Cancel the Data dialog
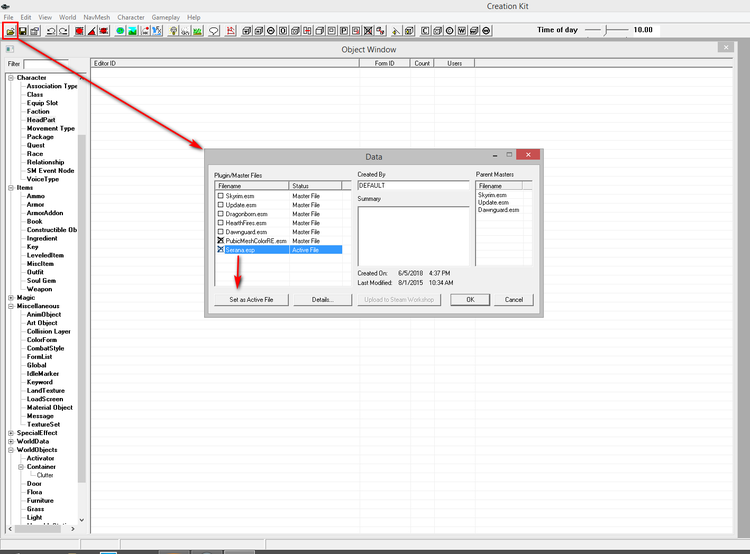Screen dimensions: 750x554 (x=514, y=299)
